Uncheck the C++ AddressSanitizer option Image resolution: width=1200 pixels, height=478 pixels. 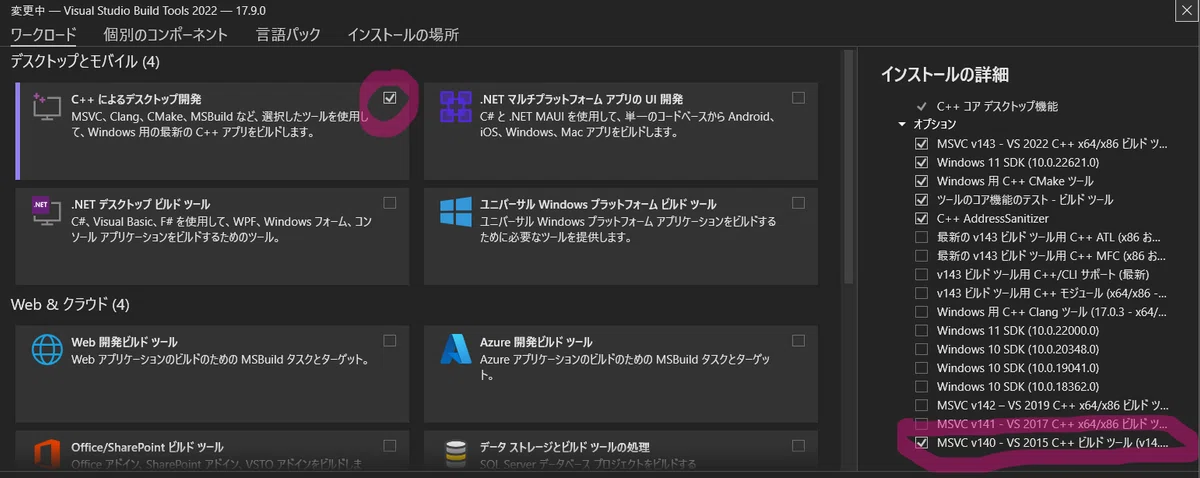pyautogui.click(x=921, y=218)
